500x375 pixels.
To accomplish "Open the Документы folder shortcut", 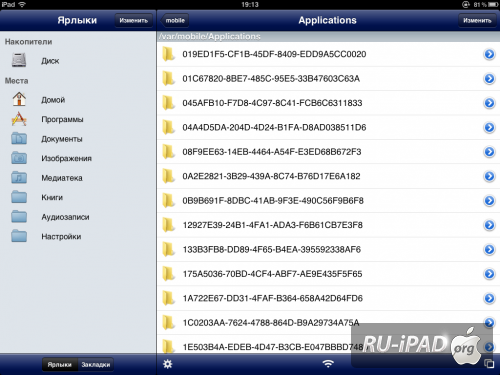I will pos(78,139).
